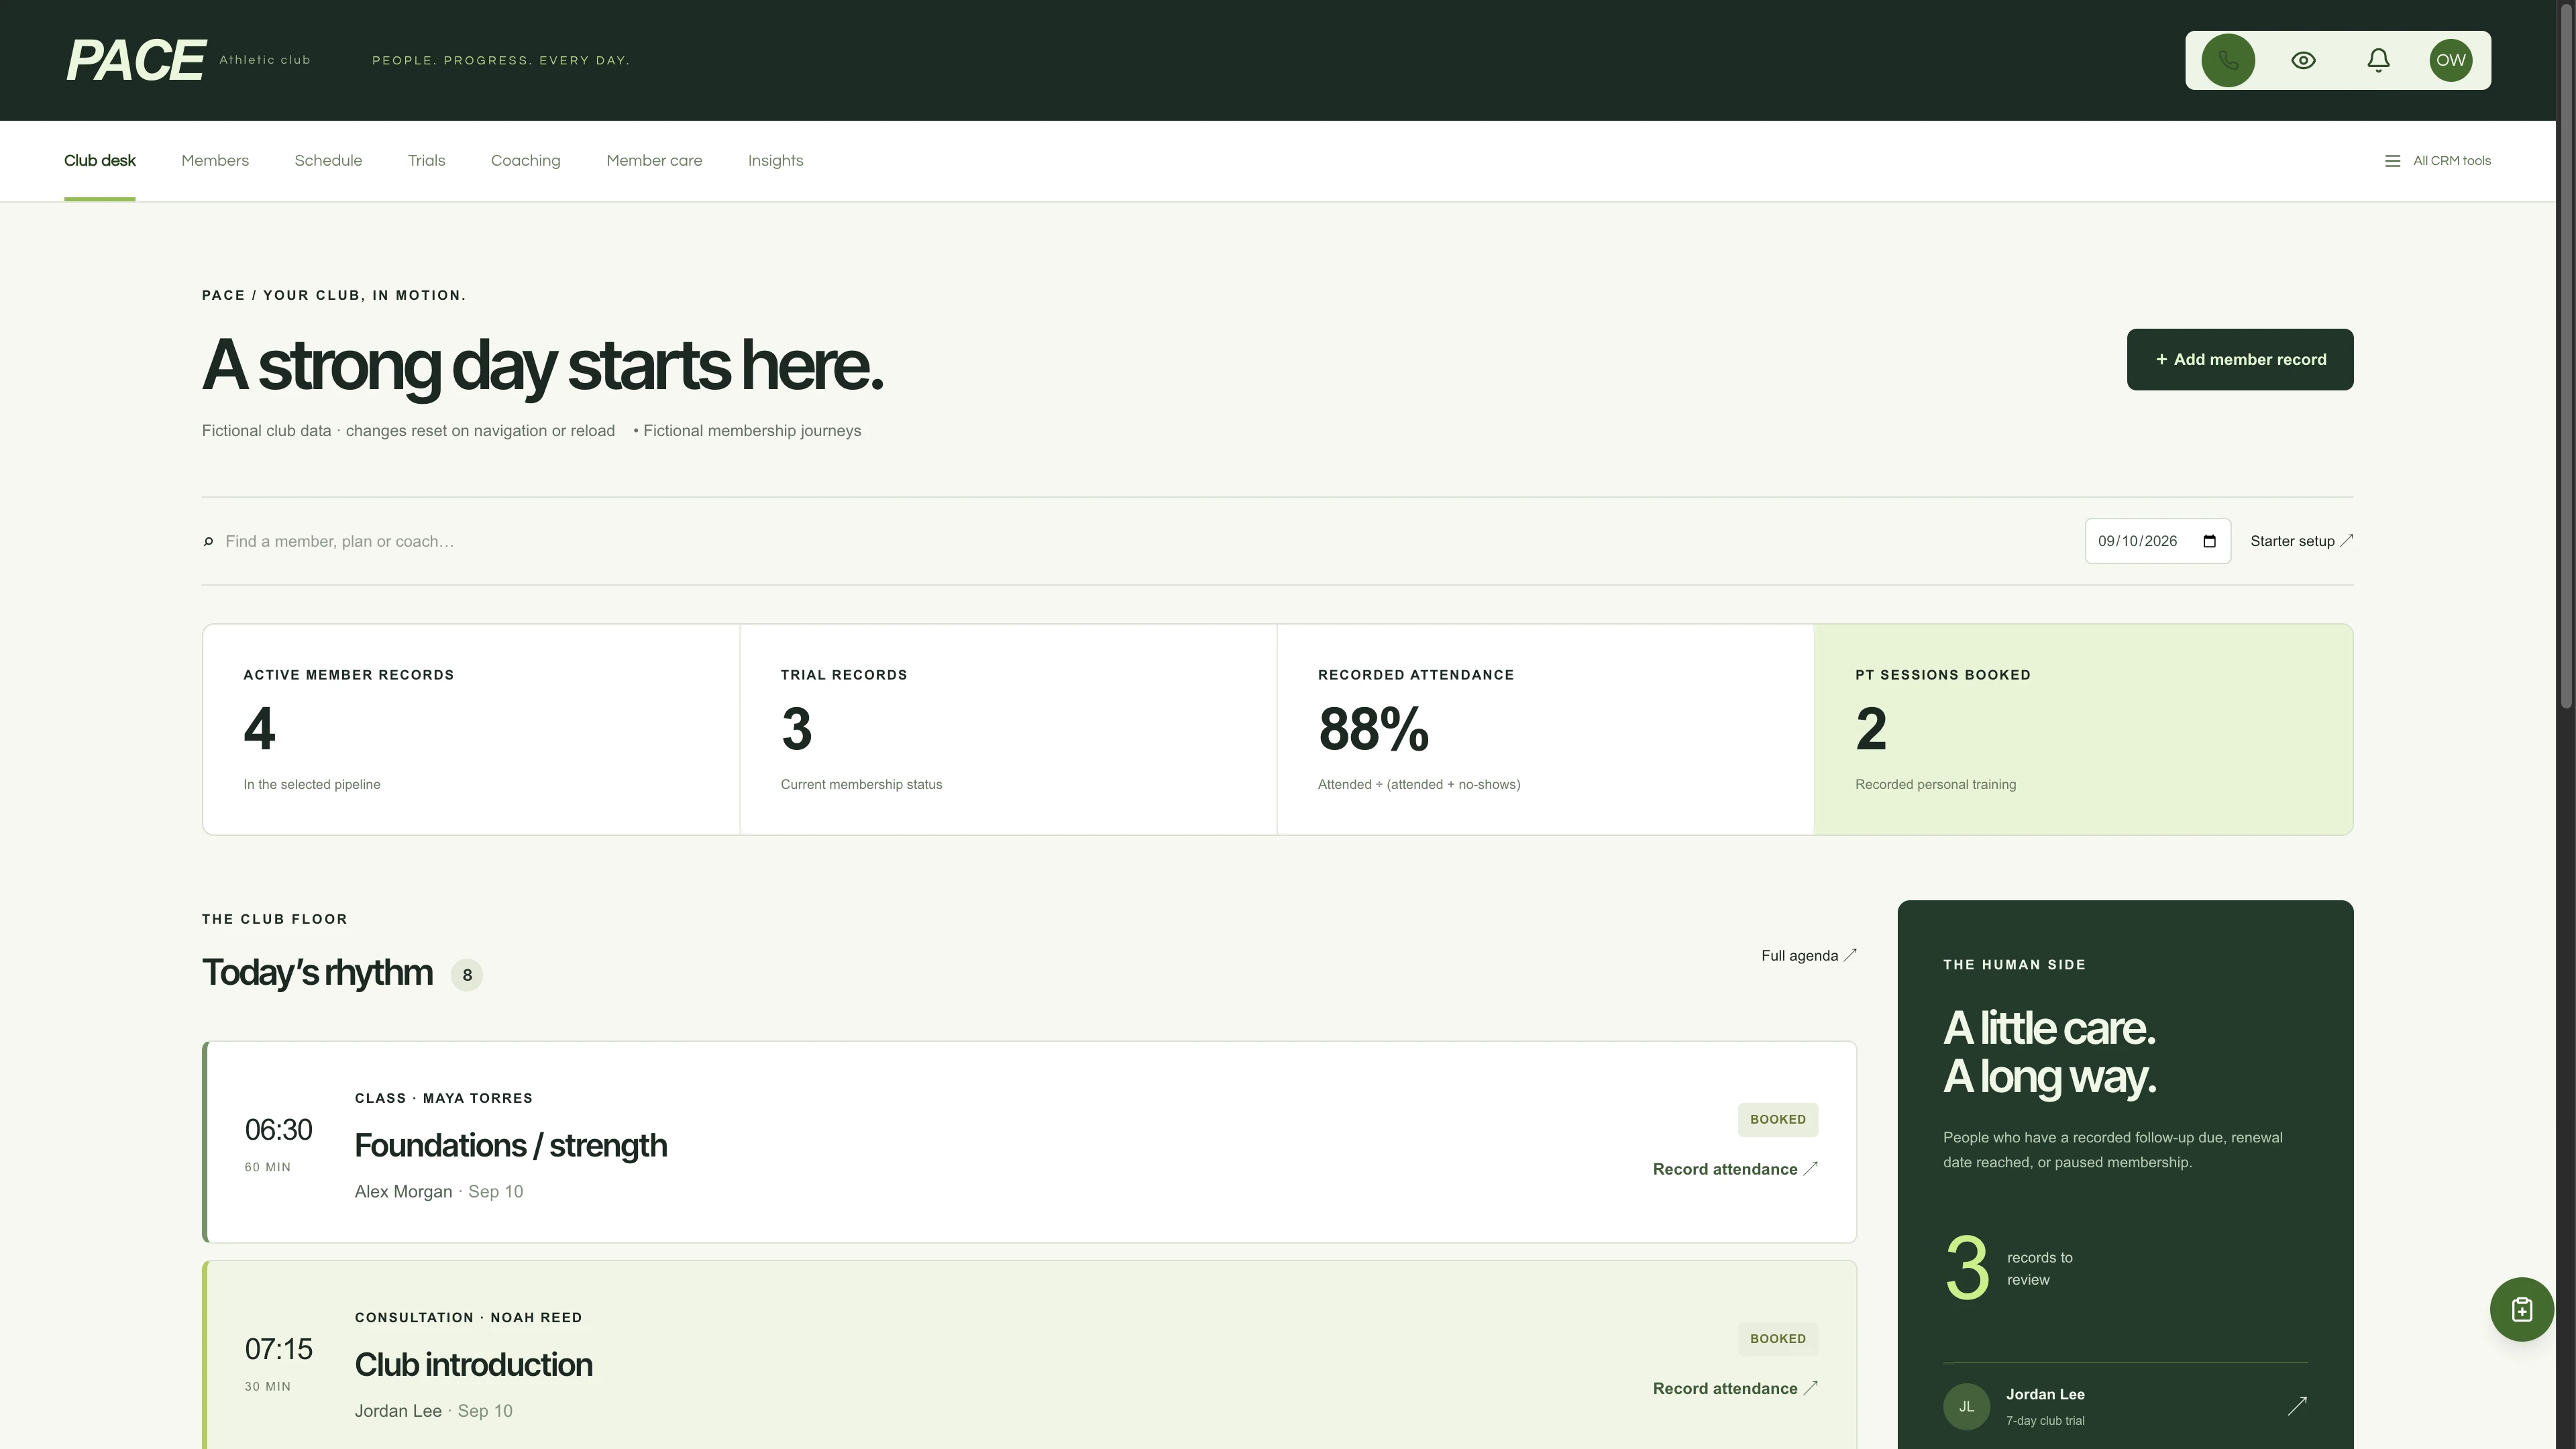Click the 3 records to review count
The height and width of the screenshot is (1449, 2576).
tap(1967, 1267)
